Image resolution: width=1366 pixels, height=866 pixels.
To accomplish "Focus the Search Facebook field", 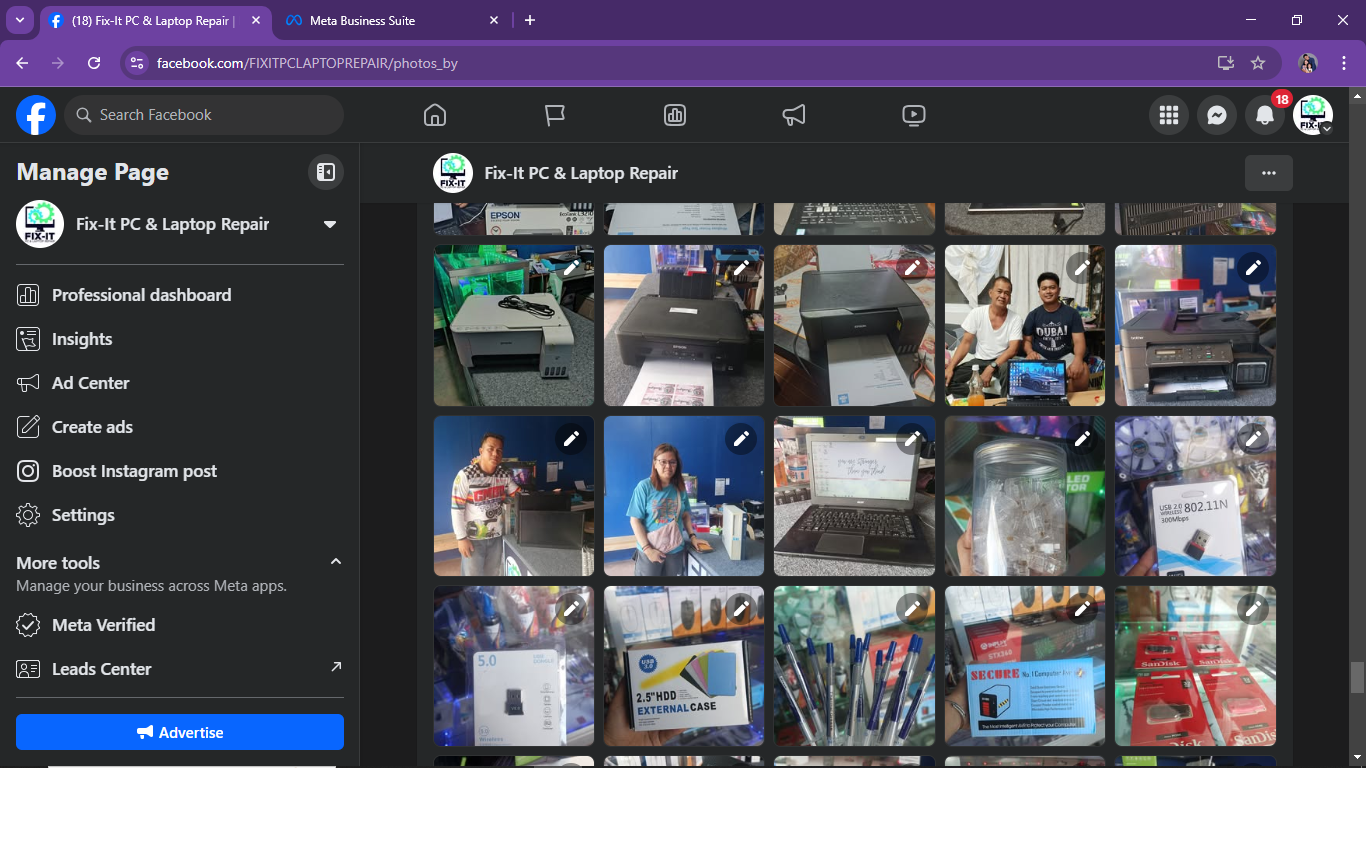I will click(x=204, y=115).
